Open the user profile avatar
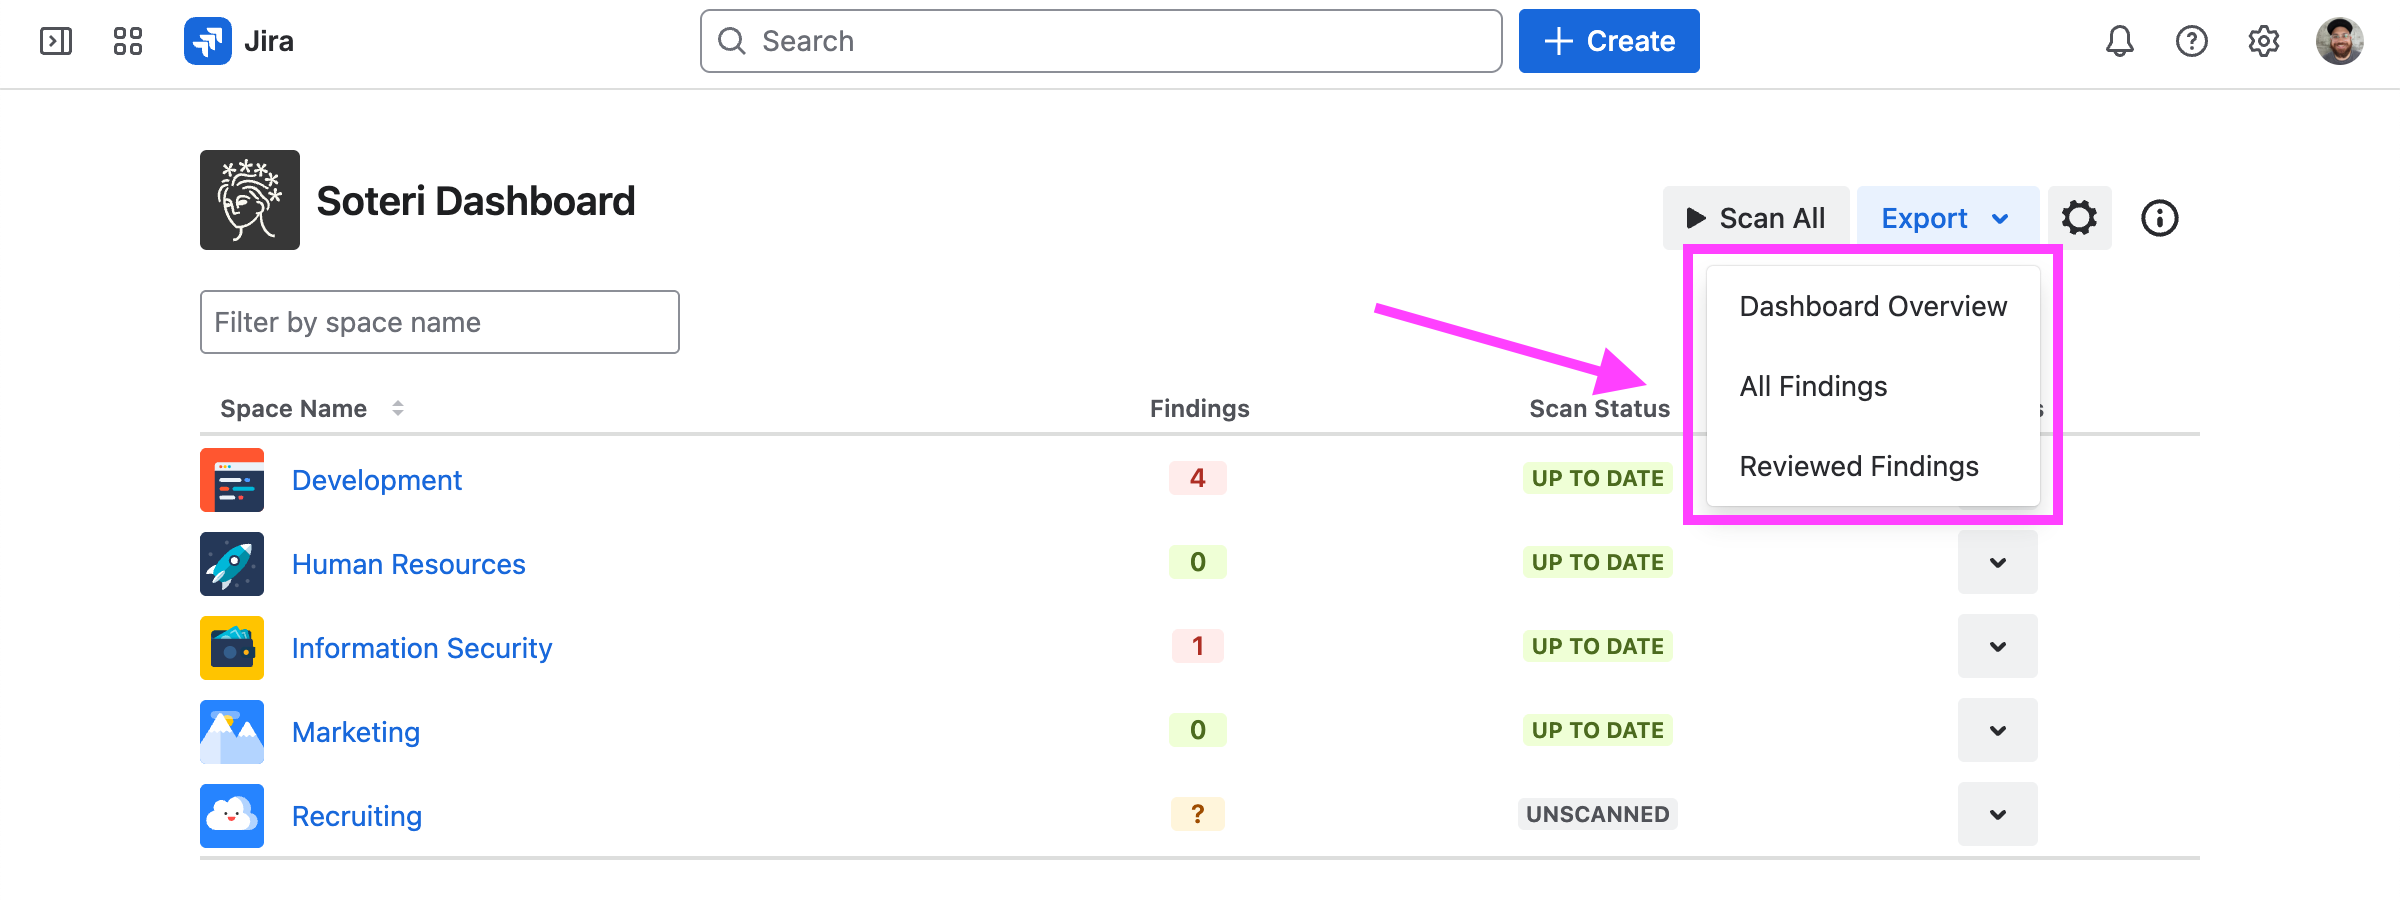The height and width of the screenshot is (902, 2400). [2339, 41]
